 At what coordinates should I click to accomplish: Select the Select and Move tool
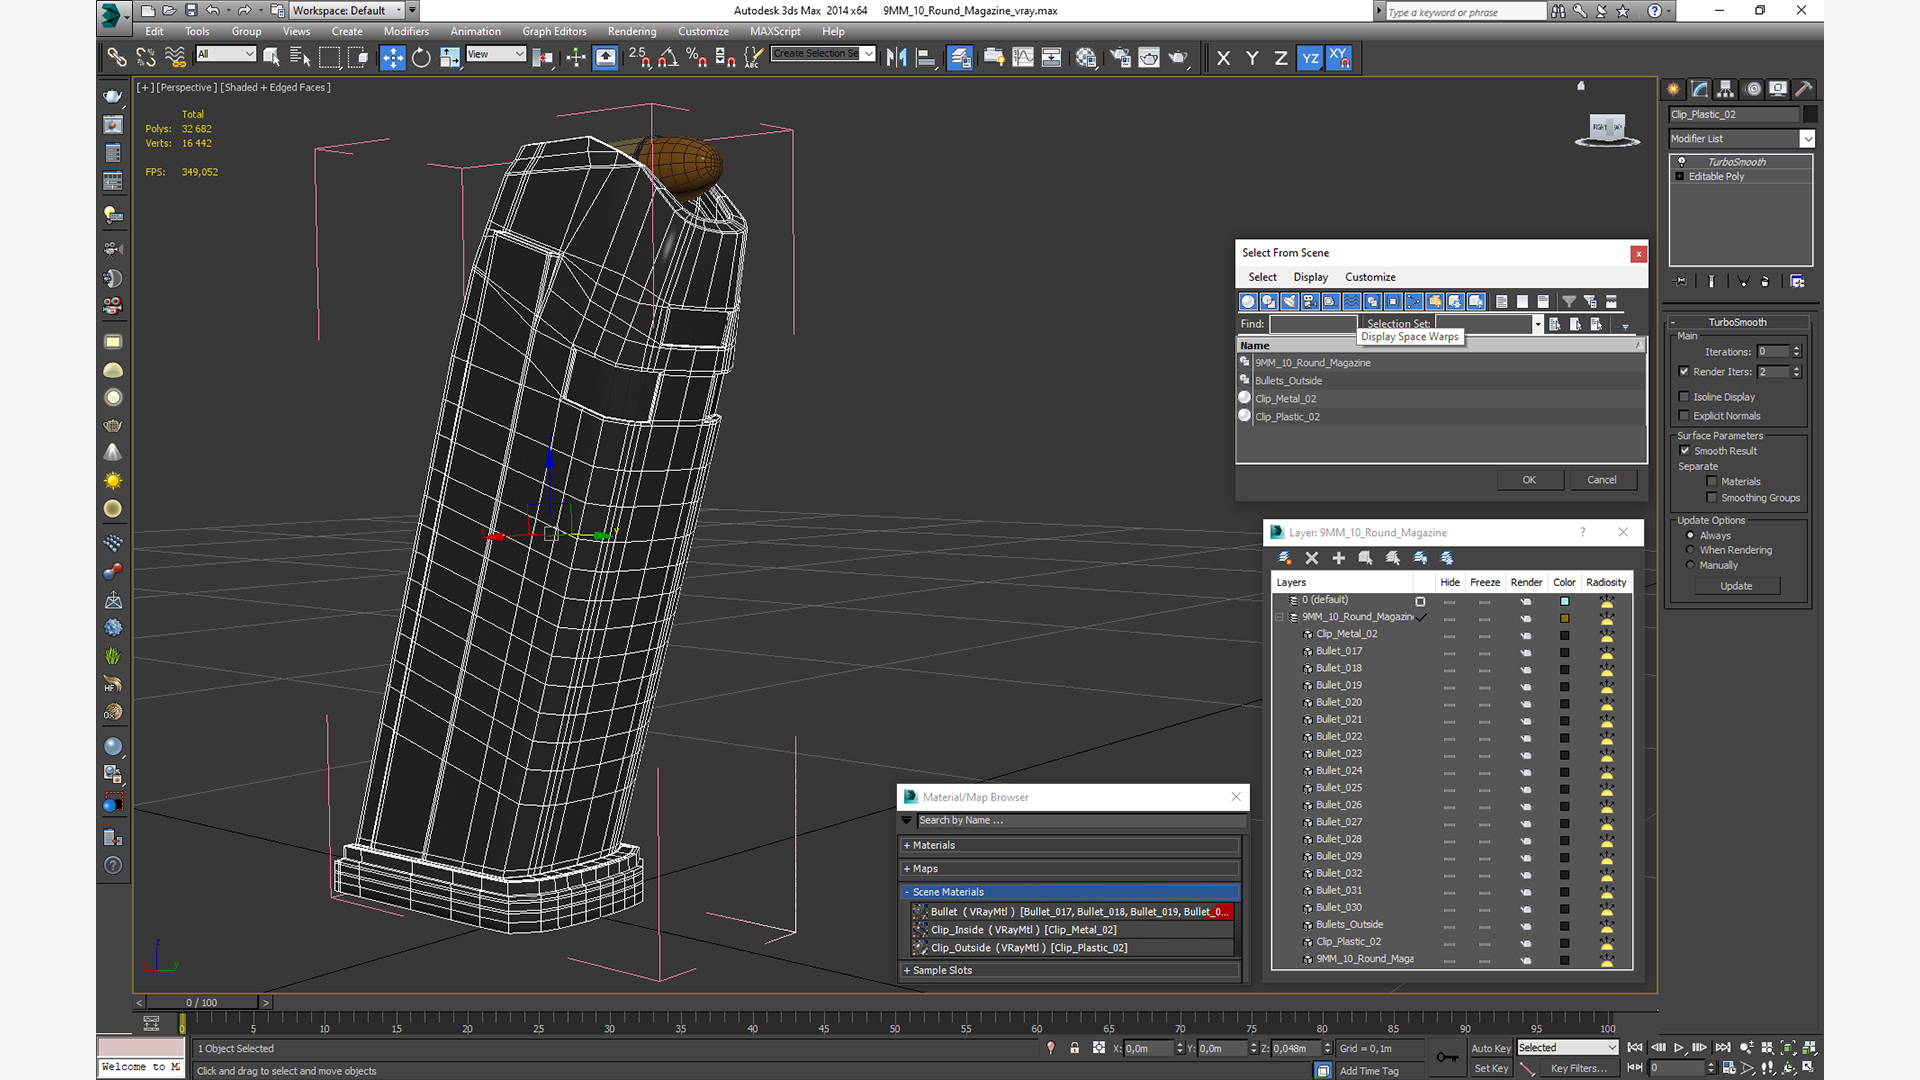(392, 58)
